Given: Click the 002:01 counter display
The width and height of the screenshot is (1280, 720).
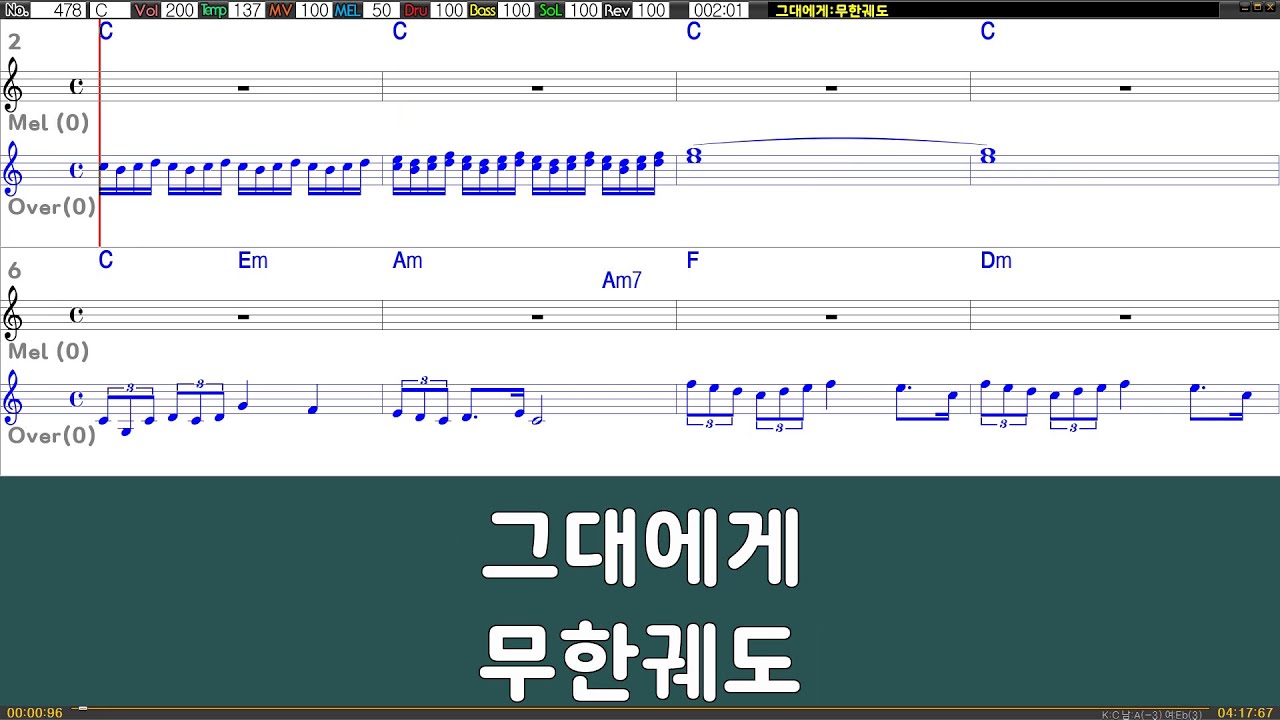Looking at the screenshot, I should pyautogui.click(x=718, y=10).
